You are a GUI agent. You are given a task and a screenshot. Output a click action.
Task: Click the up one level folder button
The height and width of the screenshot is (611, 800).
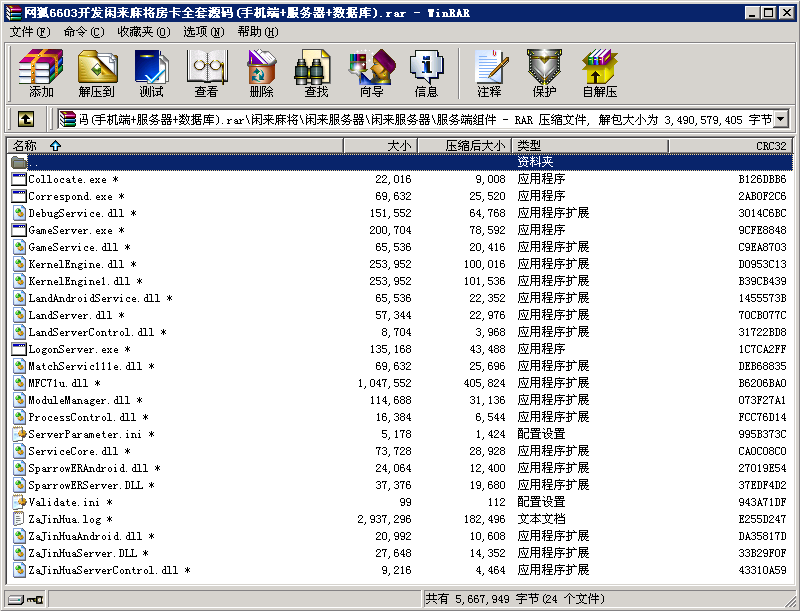click(26, 119)
